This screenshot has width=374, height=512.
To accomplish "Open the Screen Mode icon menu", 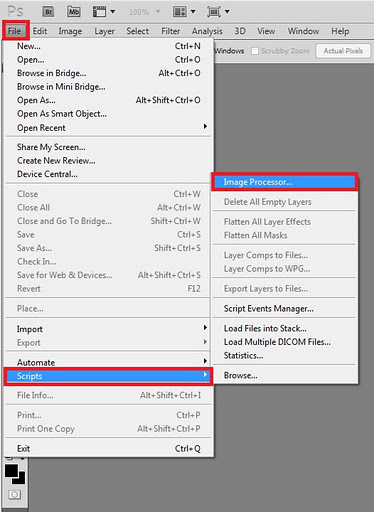I will pos(218,12).
